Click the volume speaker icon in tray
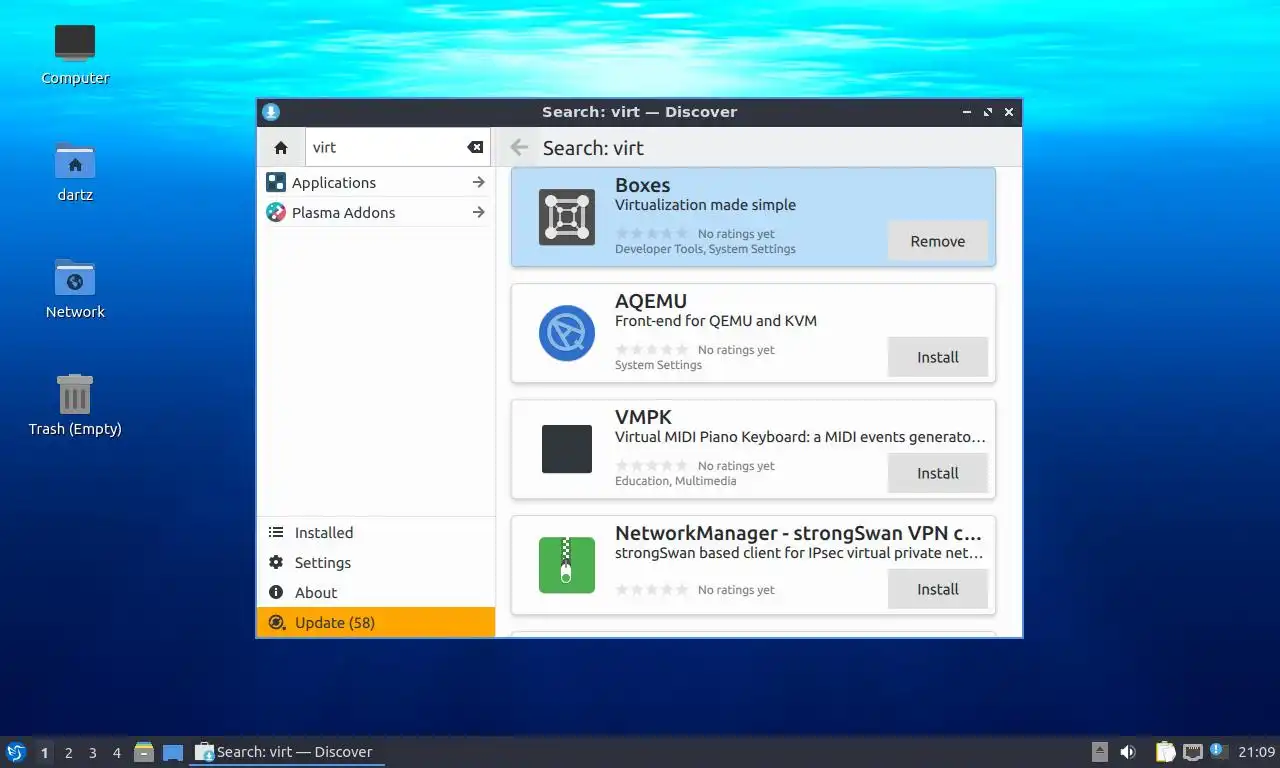Viewport: 1280px width, 768px height. coord(1128,752)
